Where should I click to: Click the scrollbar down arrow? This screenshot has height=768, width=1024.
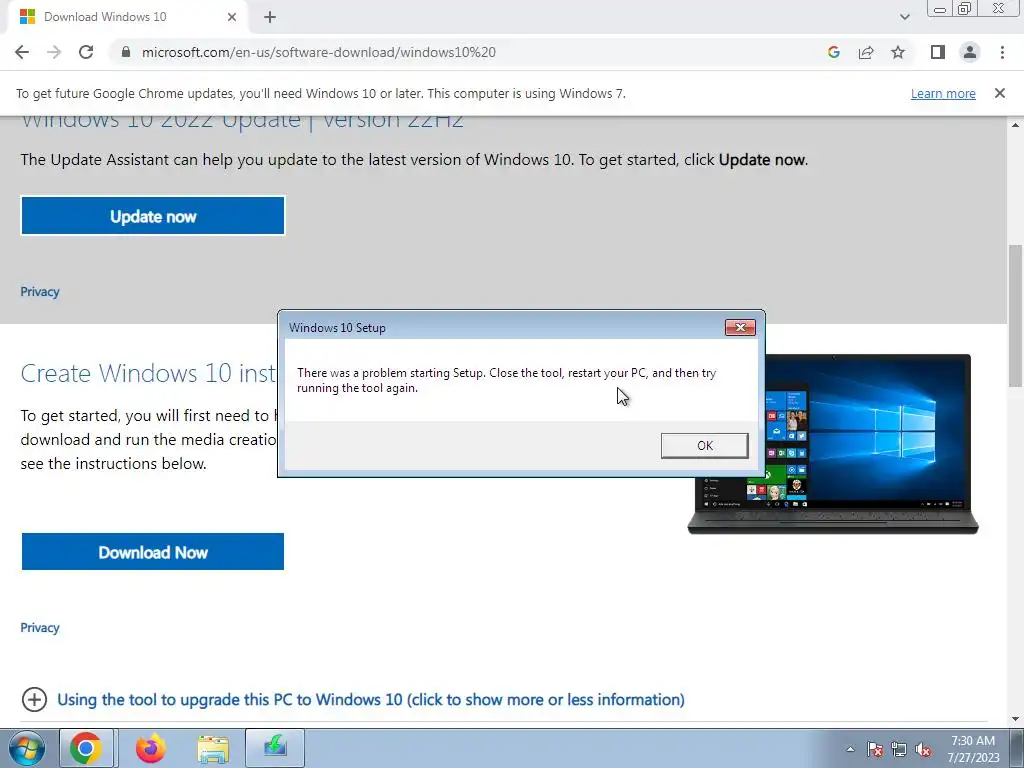[x=1016, y=719]
